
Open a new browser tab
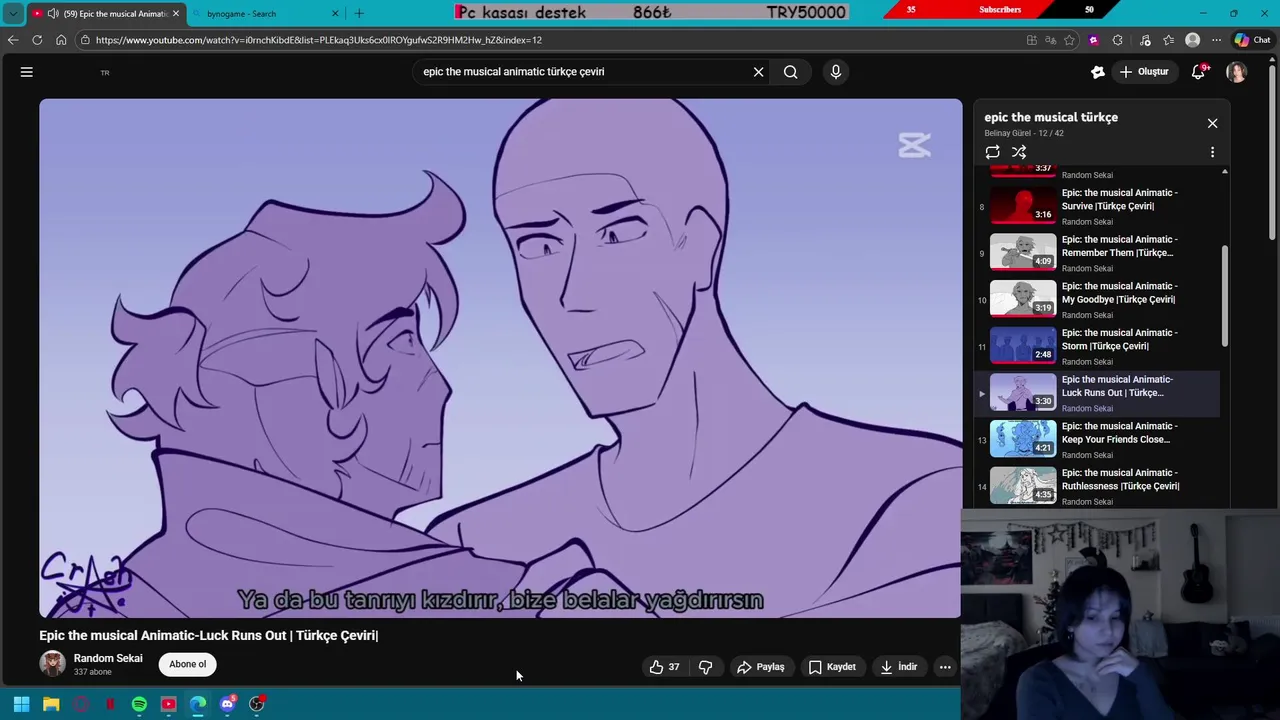pyautogui.click(x=359, y=13)
